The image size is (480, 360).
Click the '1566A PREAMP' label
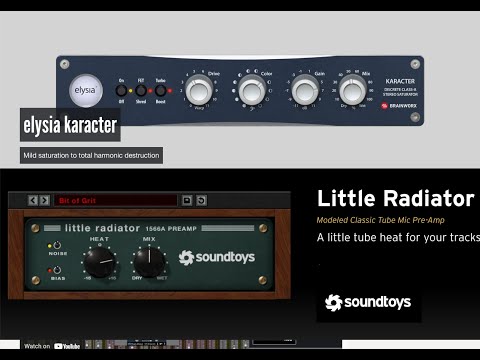(171, 229)
